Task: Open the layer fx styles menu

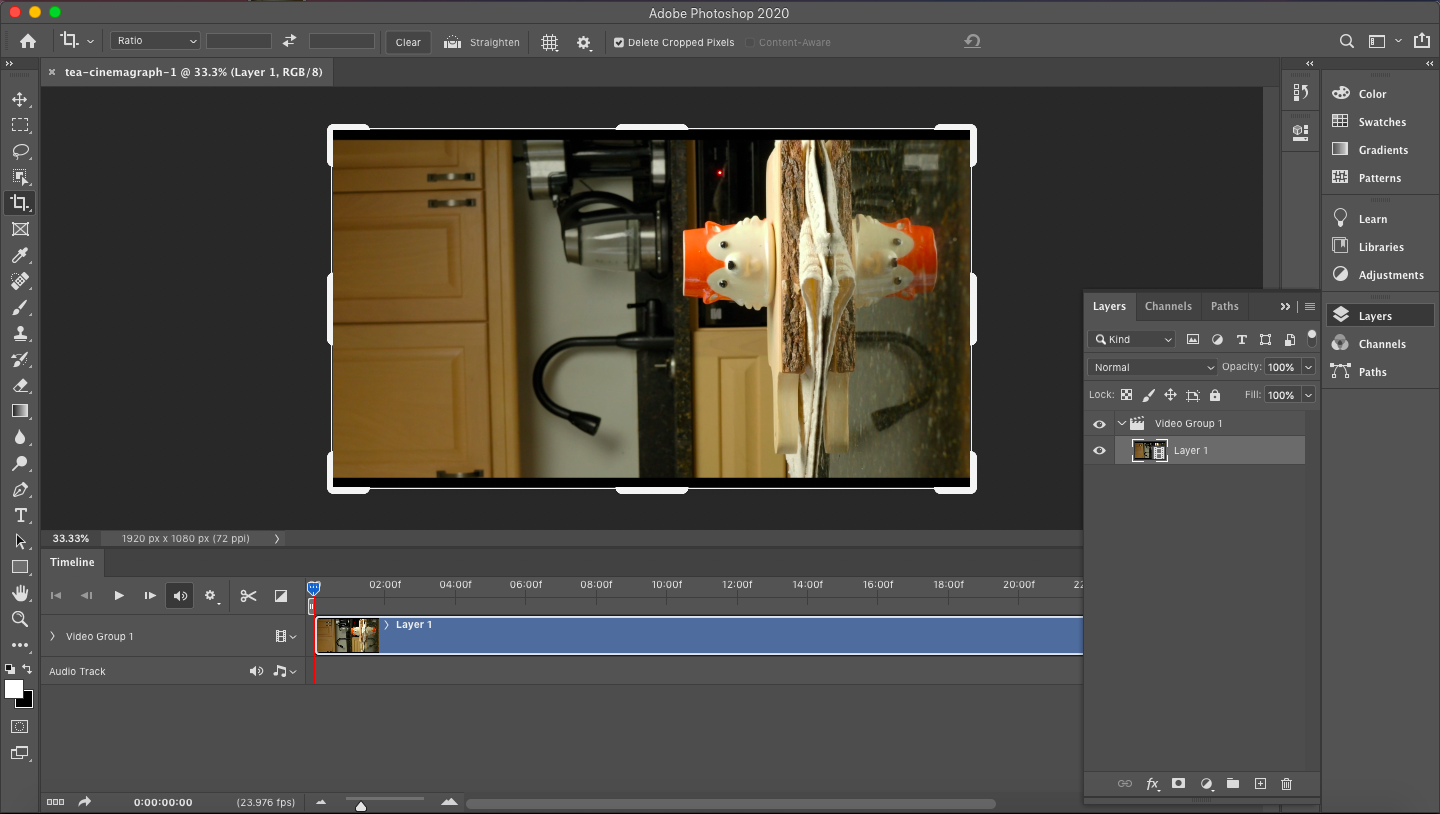Action: (1152, 784)
